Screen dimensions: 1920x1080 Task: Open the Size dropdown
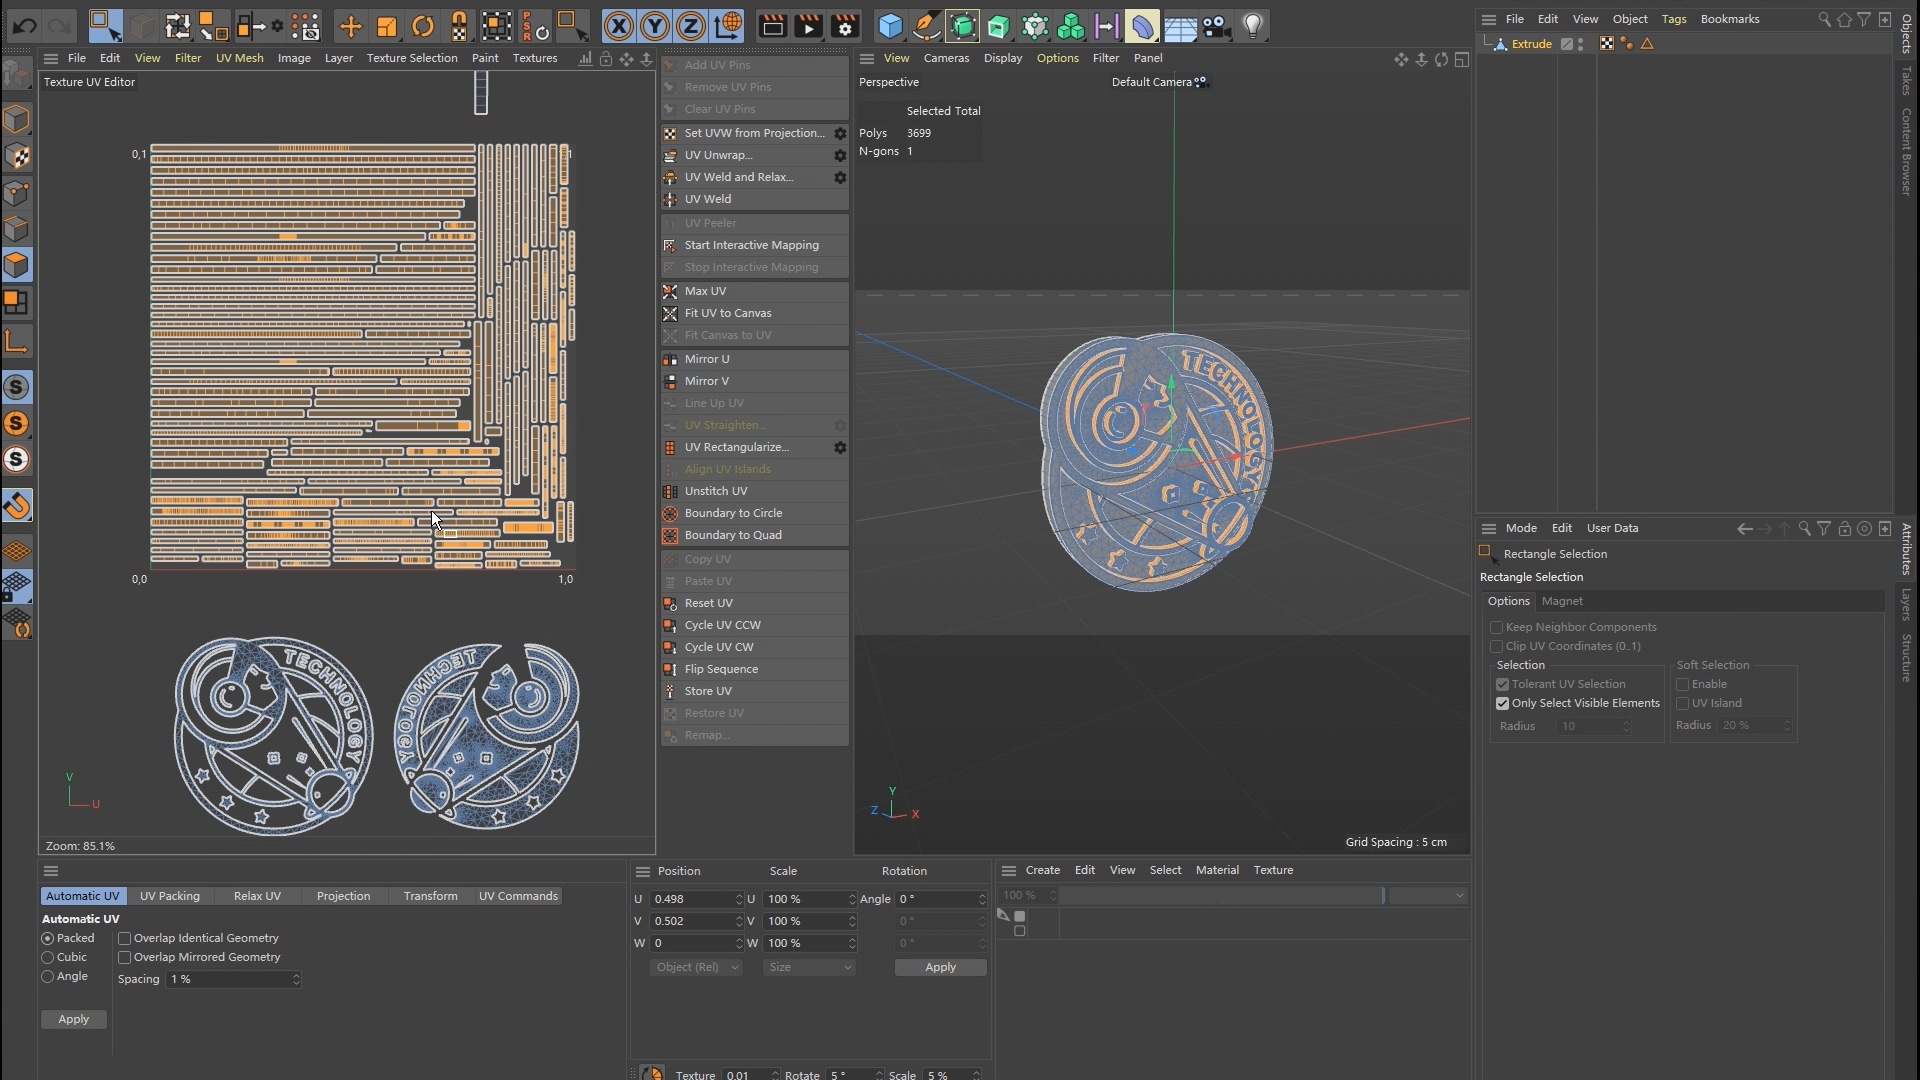pos(808,968)
